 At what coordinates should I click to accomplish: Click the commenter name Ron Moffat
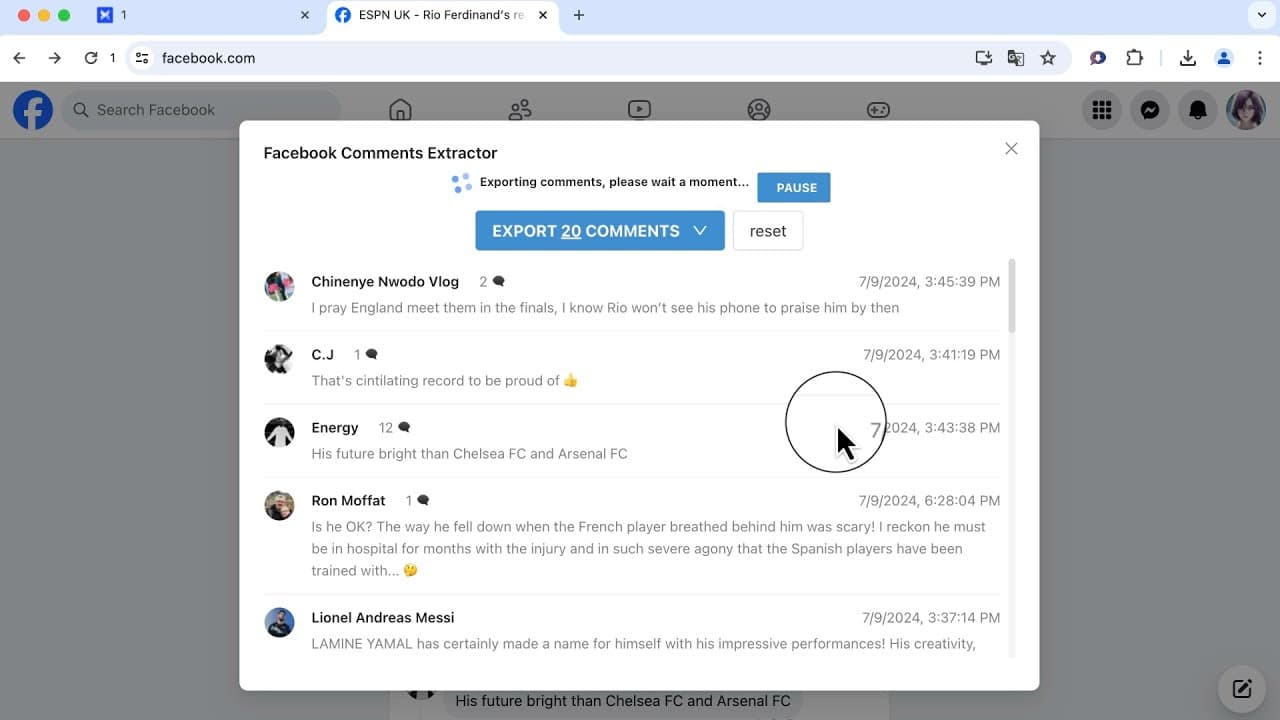[x=348, y=501]
